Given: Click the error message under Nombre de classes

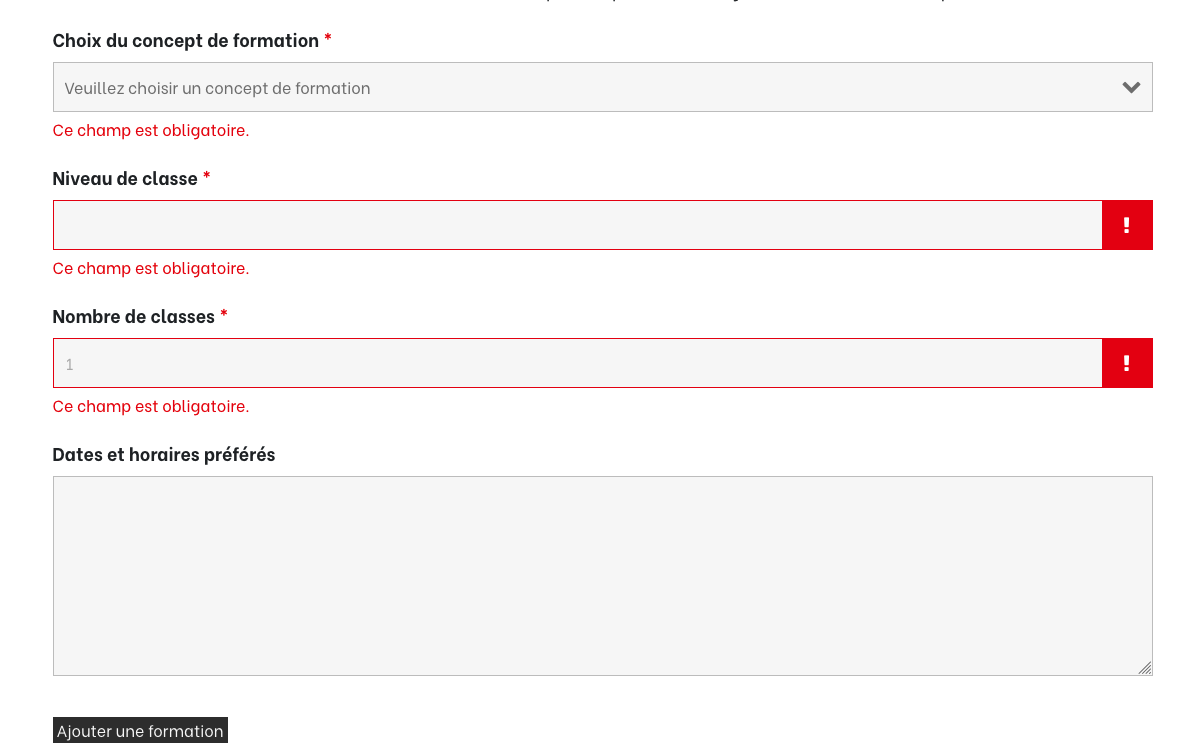Looking at the screenshot, I should coord(150,406).
